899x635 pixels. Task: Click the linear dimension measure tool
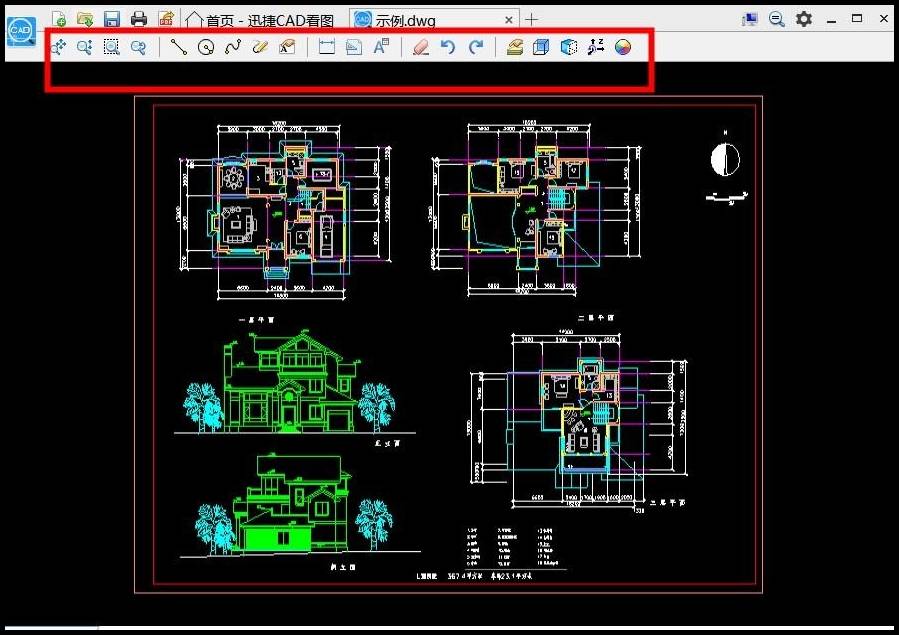[326, 47]
